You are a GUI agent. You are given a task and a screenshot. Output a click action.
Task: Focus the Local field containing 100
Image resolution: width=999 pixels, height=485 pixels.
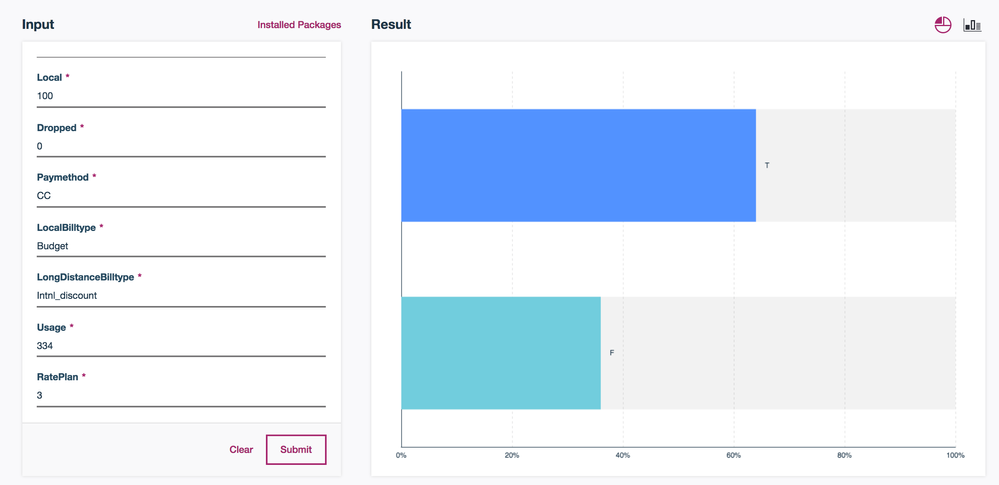(181, 96)
